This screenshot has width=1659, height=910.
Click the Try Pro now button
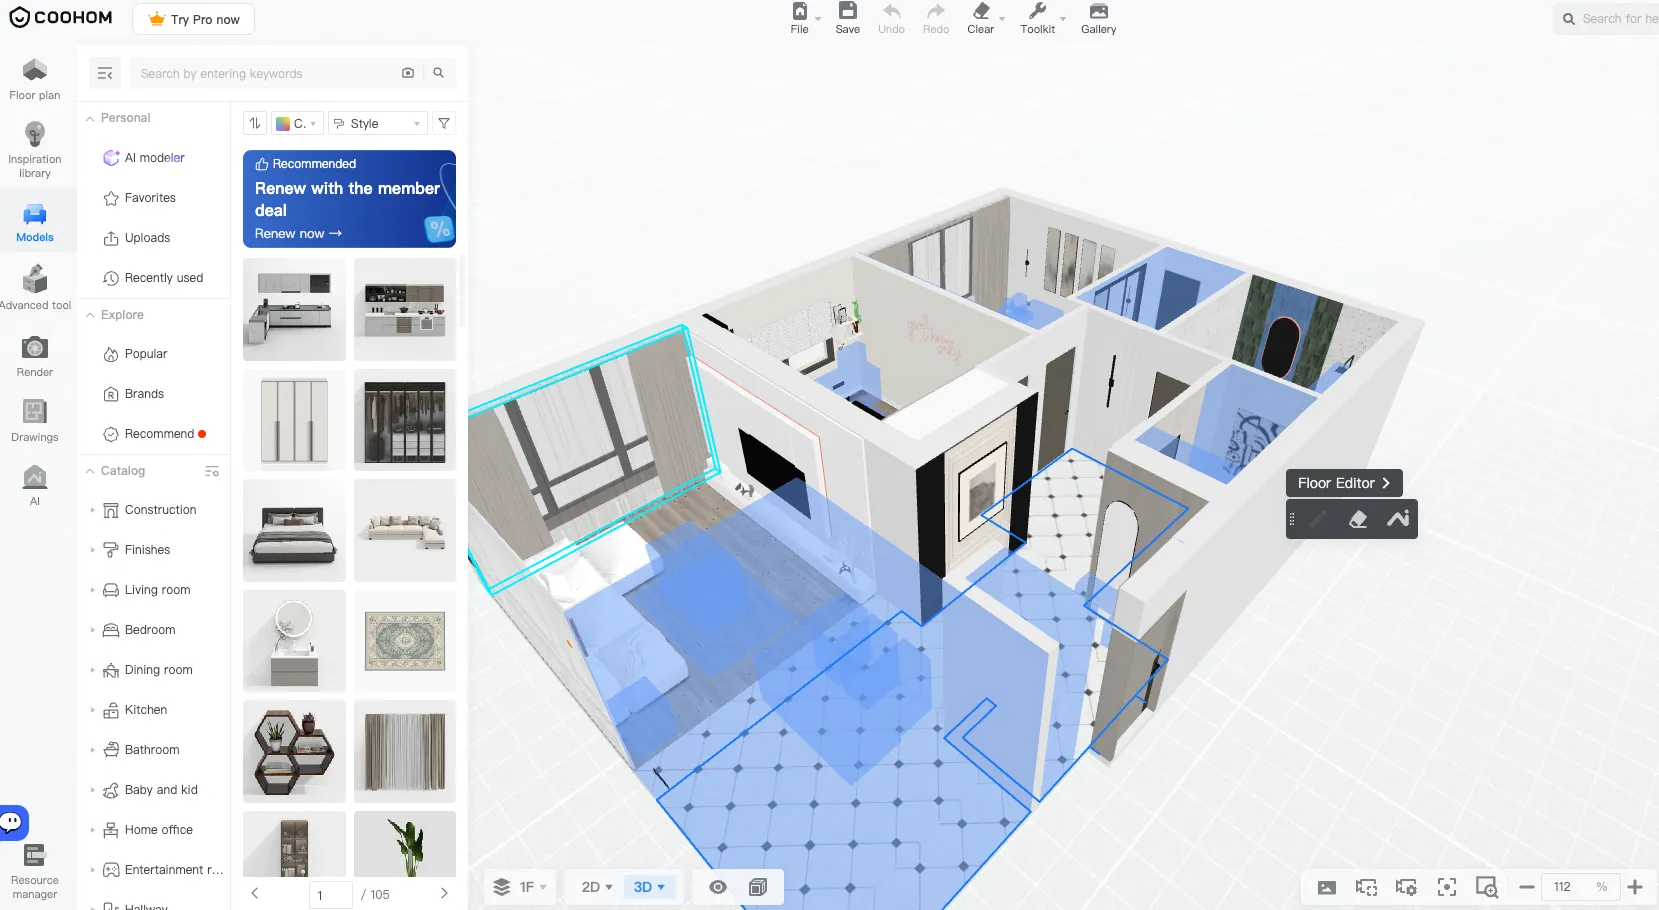(194, 19)
